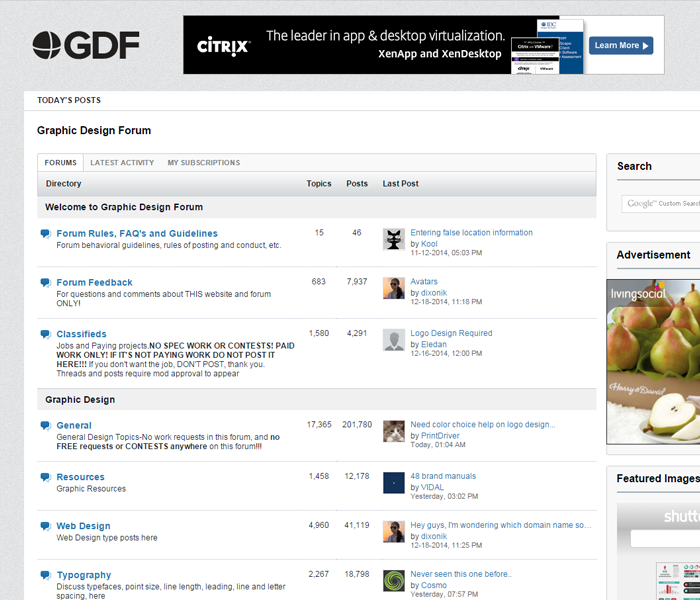View PrintDriver's profile link
Image resolution: width=700 pixels, height=600 pixels.
(x=440, y=436)
